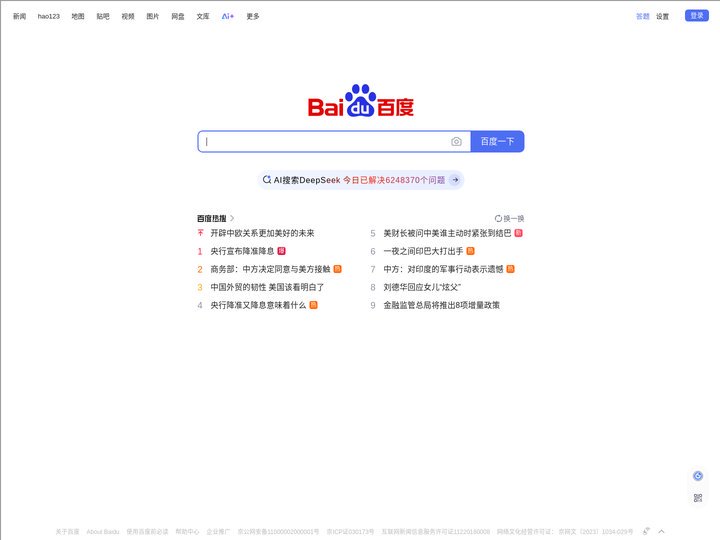
Task: Click the camera image-search icon
Action: point(456,141)
